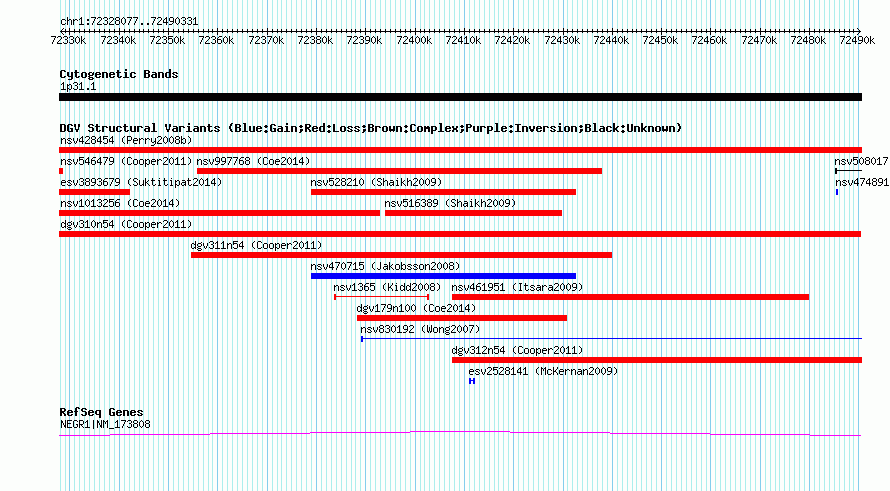Open the RefSeq Genes track heading
This screenshot has height=491, width=890.
[101, 412]
